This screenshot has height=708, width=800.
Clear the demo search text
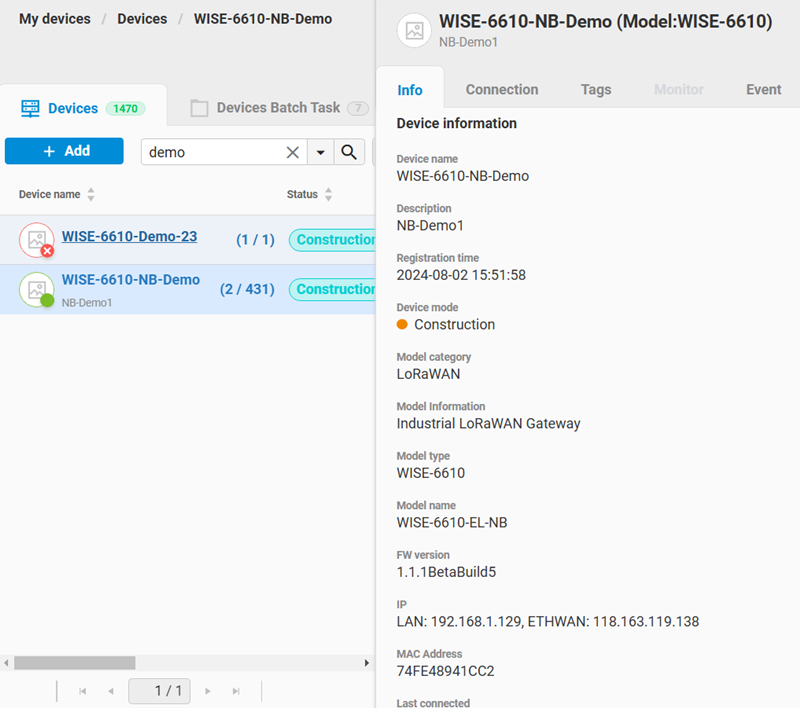(292, 152)
